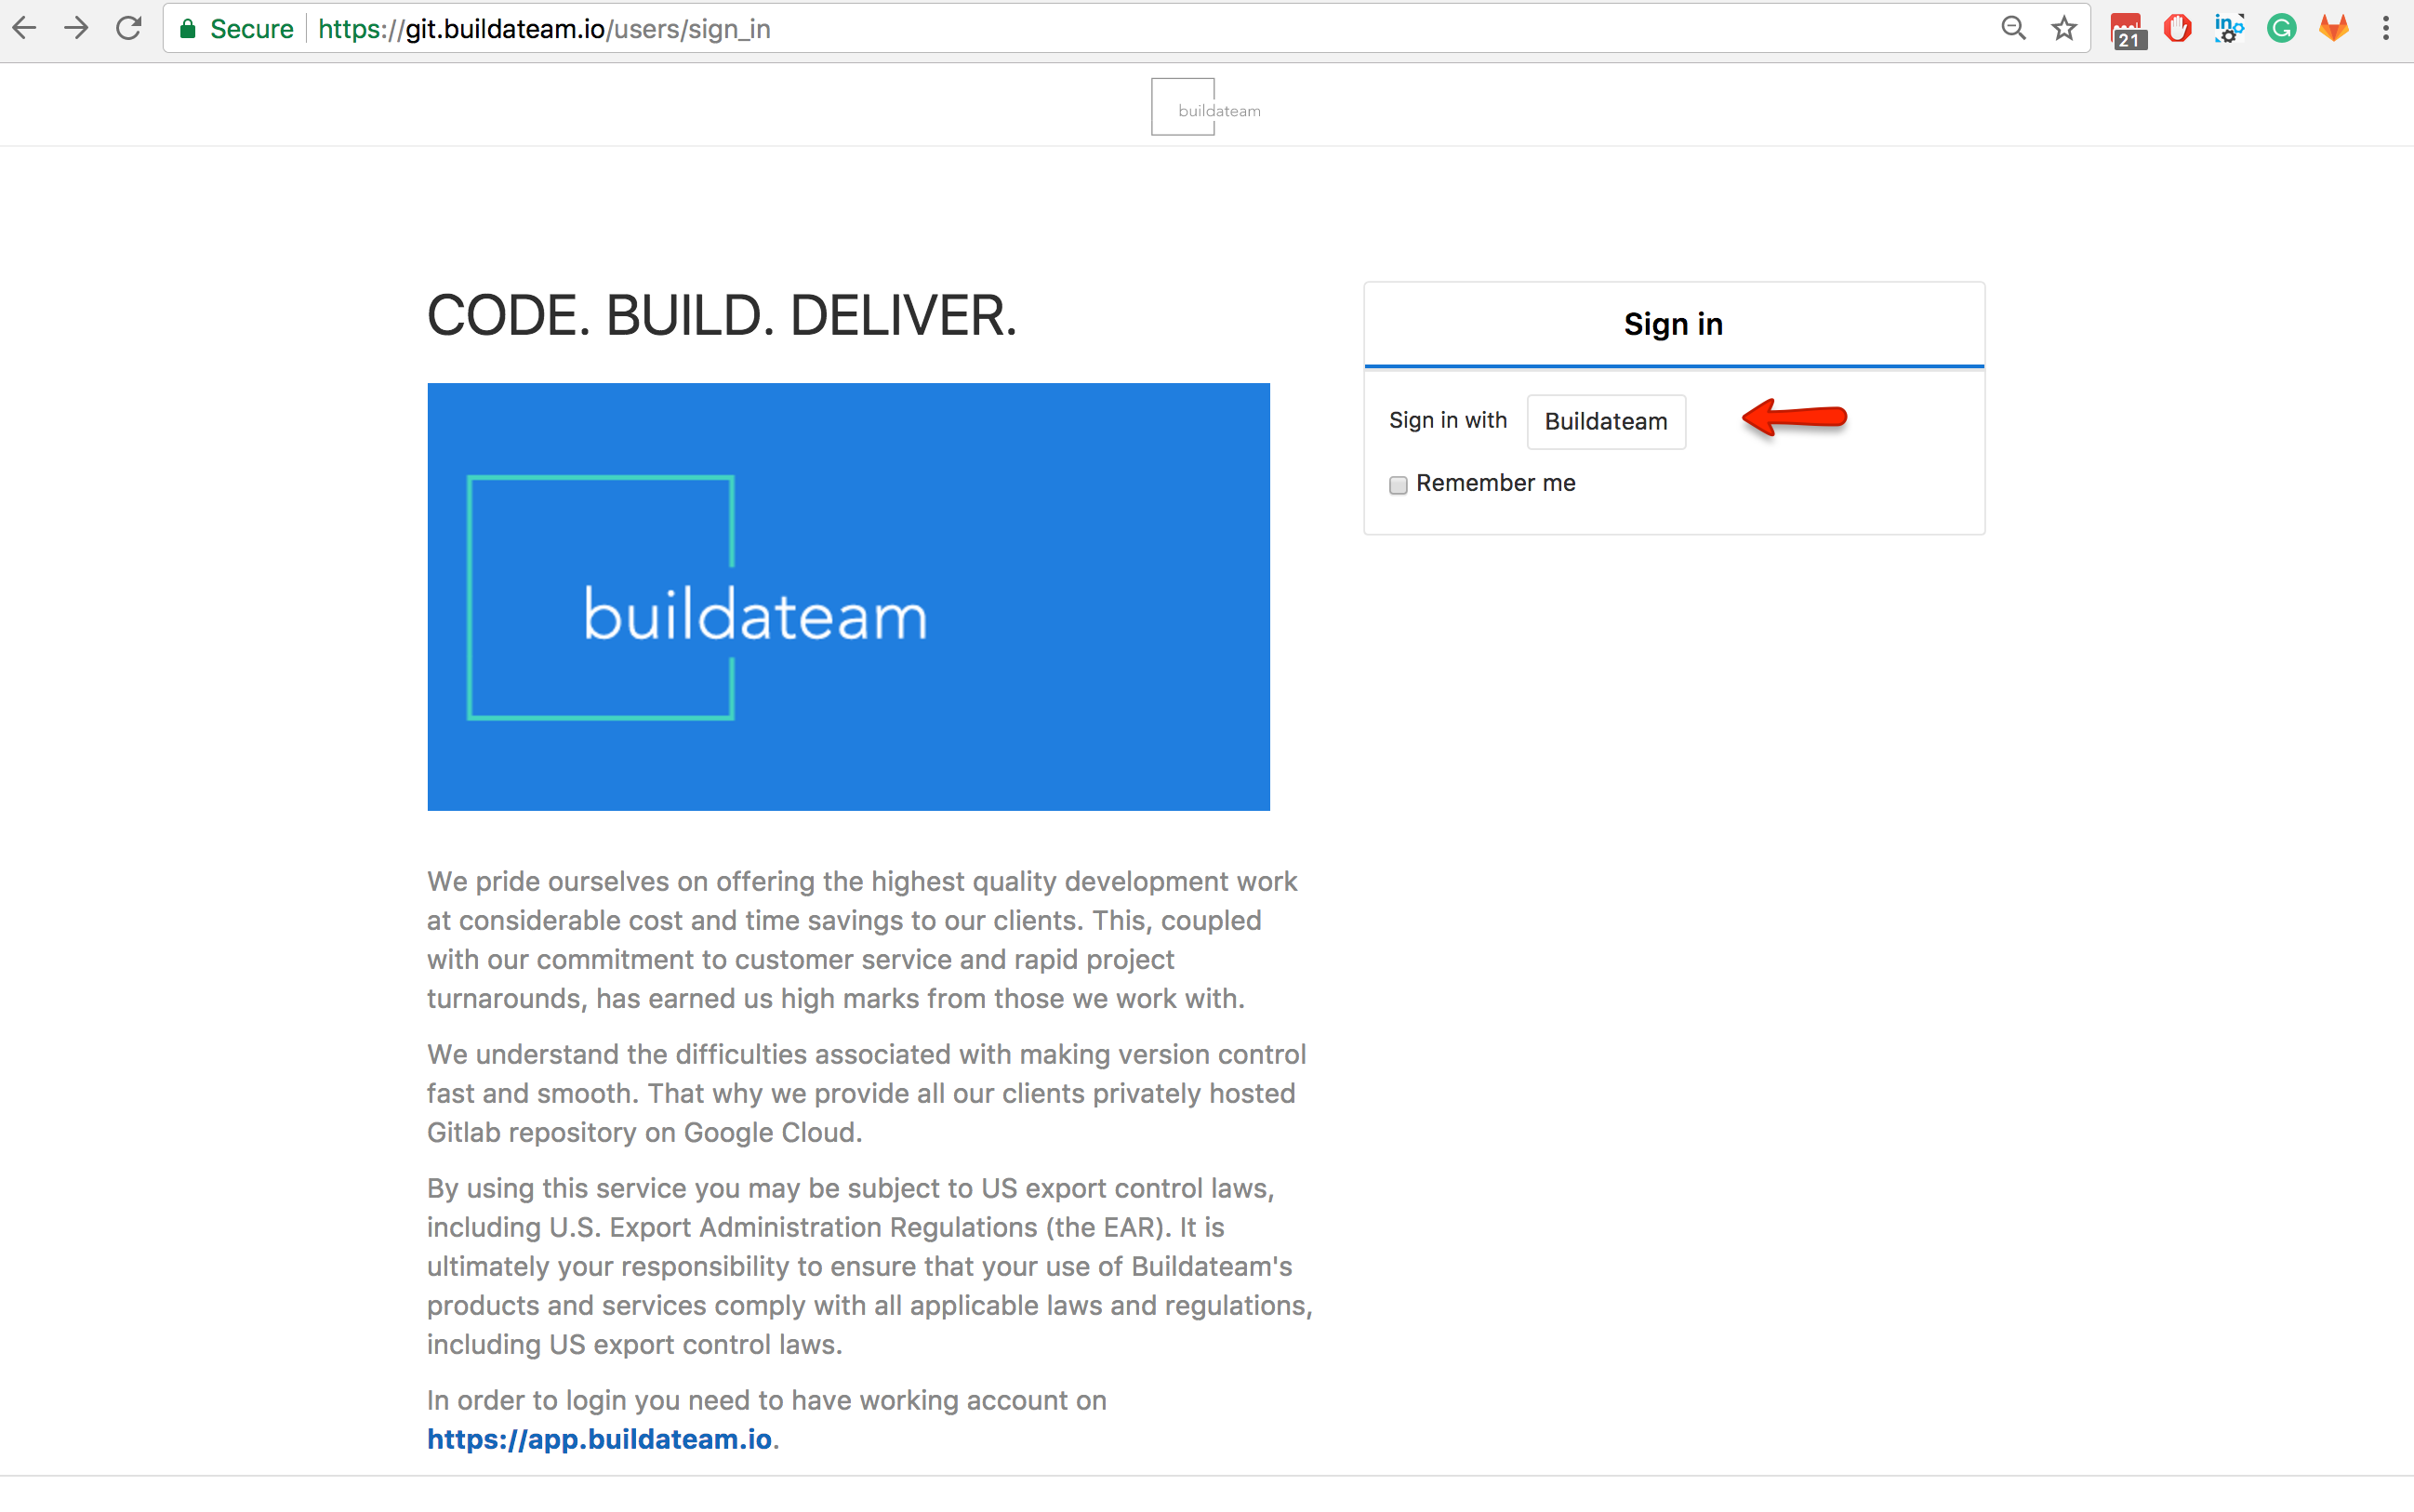This screenshot has height=1512, width=2414.
Task: Open the red shield adblock extension icon
Action: pos(2177,28)
